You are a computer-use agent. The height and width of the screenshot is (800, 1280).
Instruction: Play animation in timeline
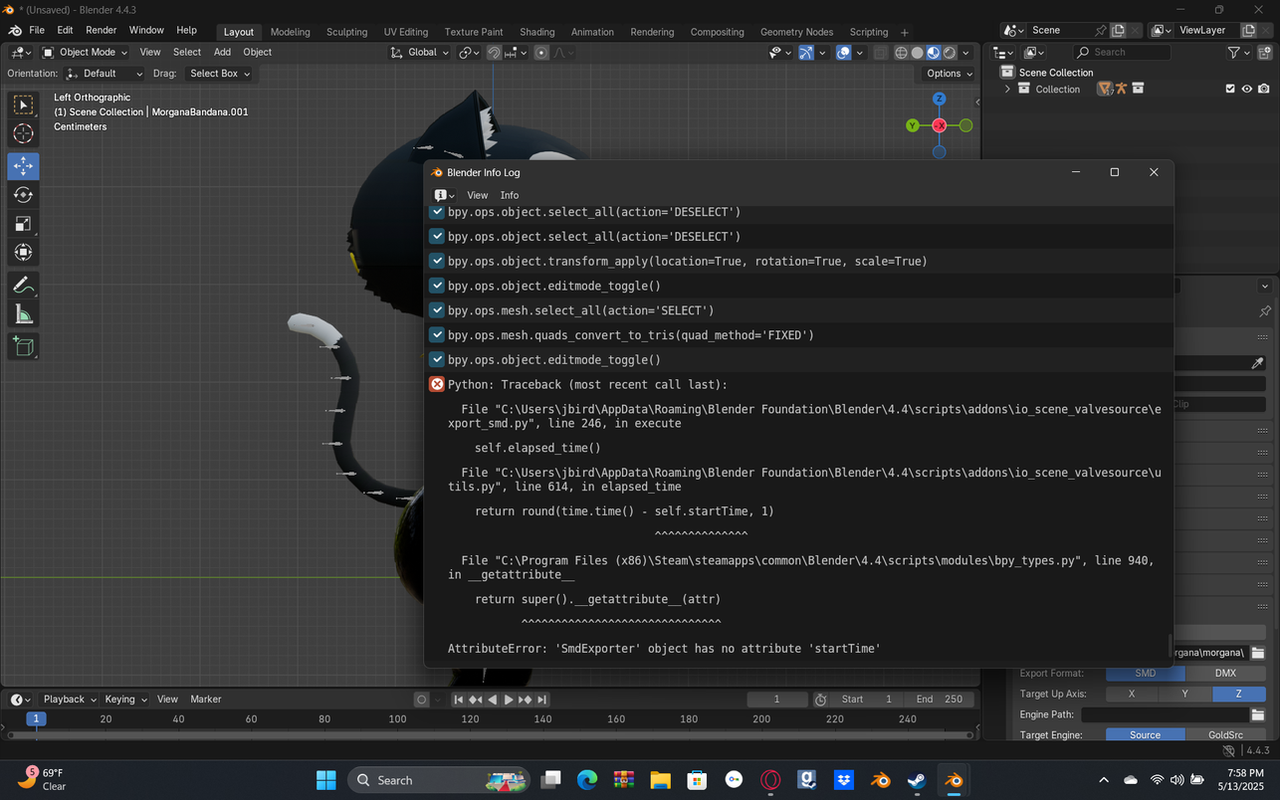[508, 699]
